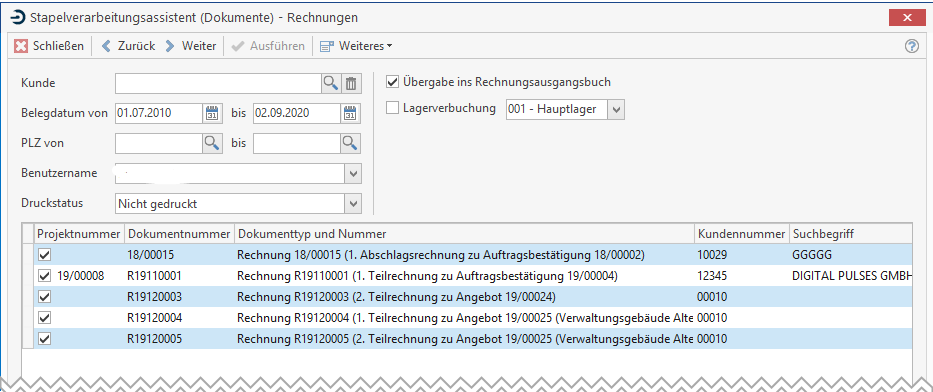Screen dimensions: 933x392
Task: Select Rechnung R19120005 description cell
Action: pos(465,339)
